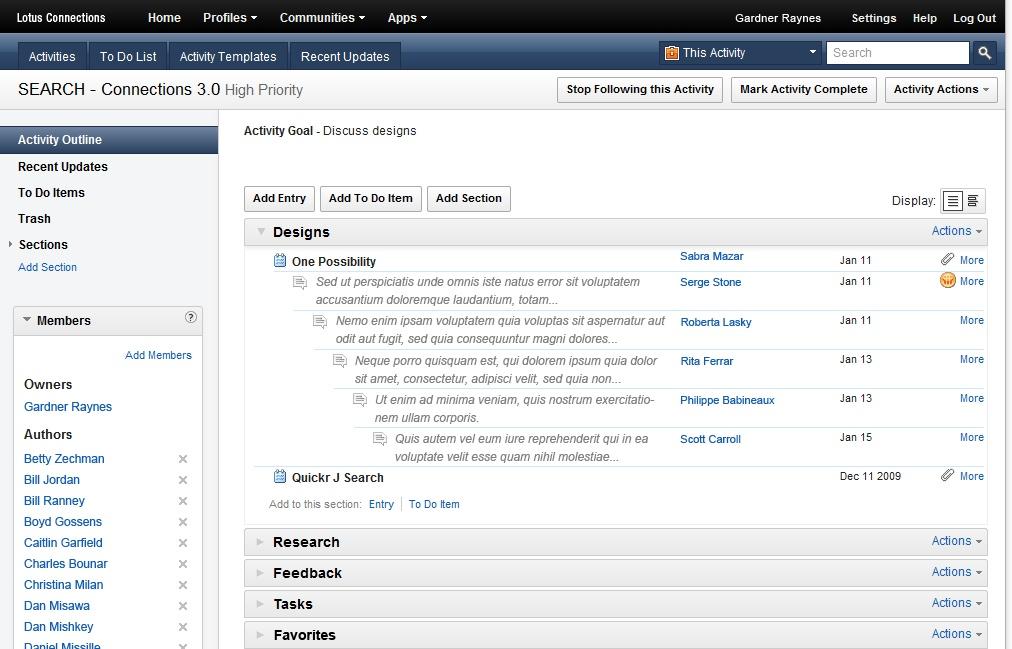Viewport: 1012px width, 649px height.
Task: Click To Do Item link under Designs
Action: pyautogui.click(x=434, y=504)
